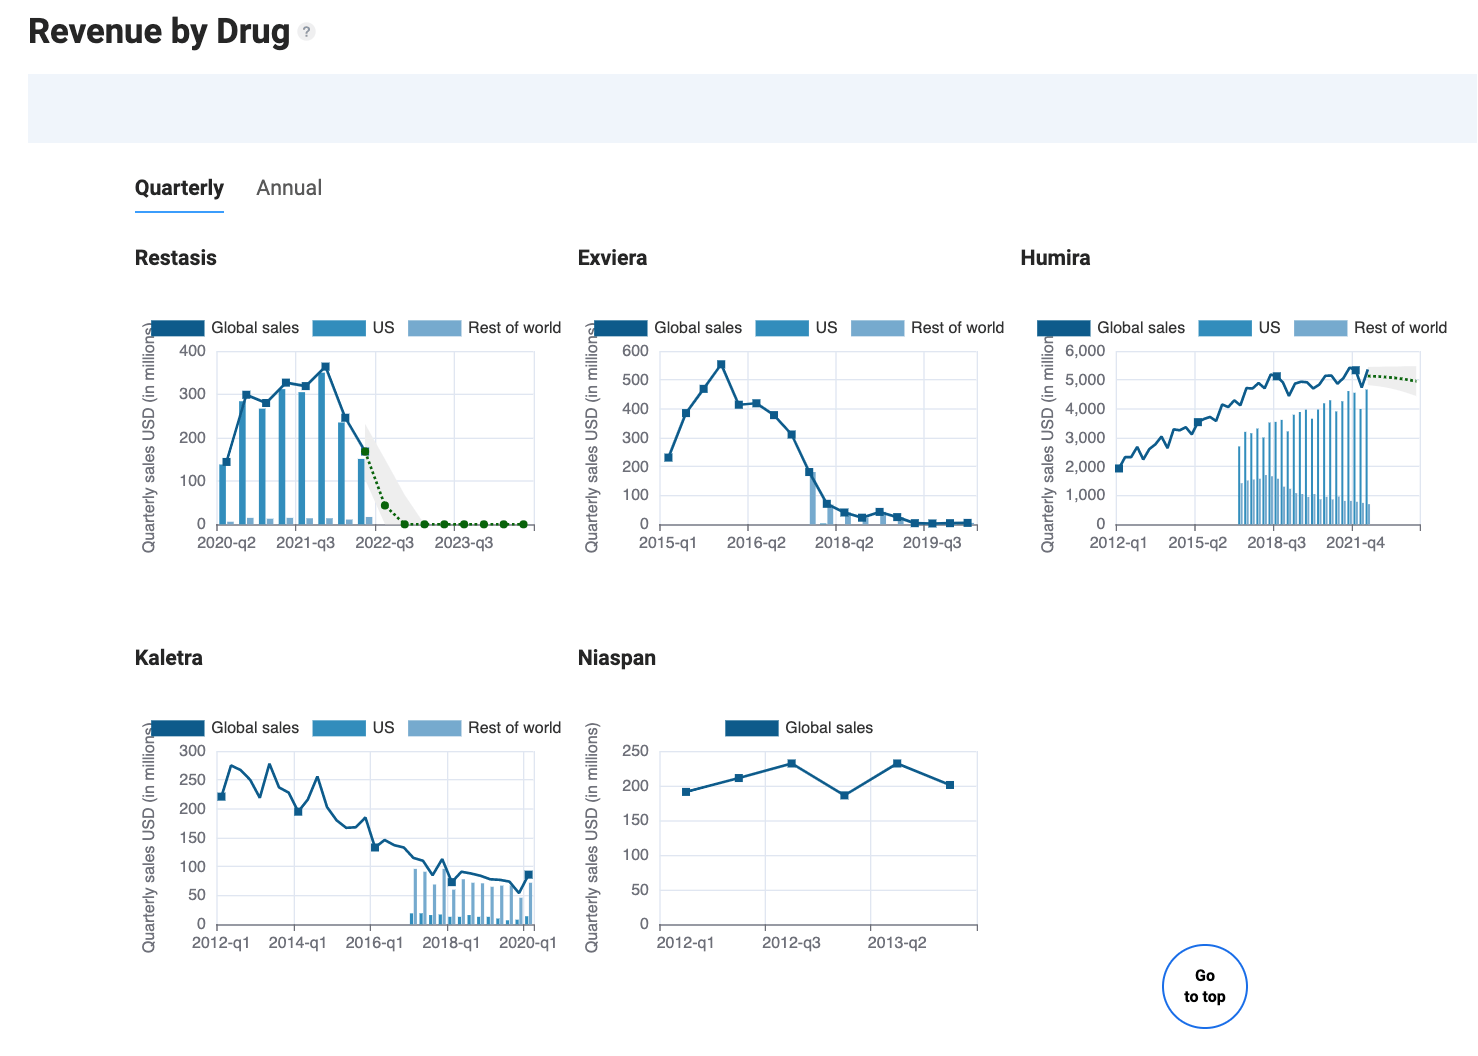
Task: Click the Humira chart title
Action: pyautogui.click(x=1055, y=258)
